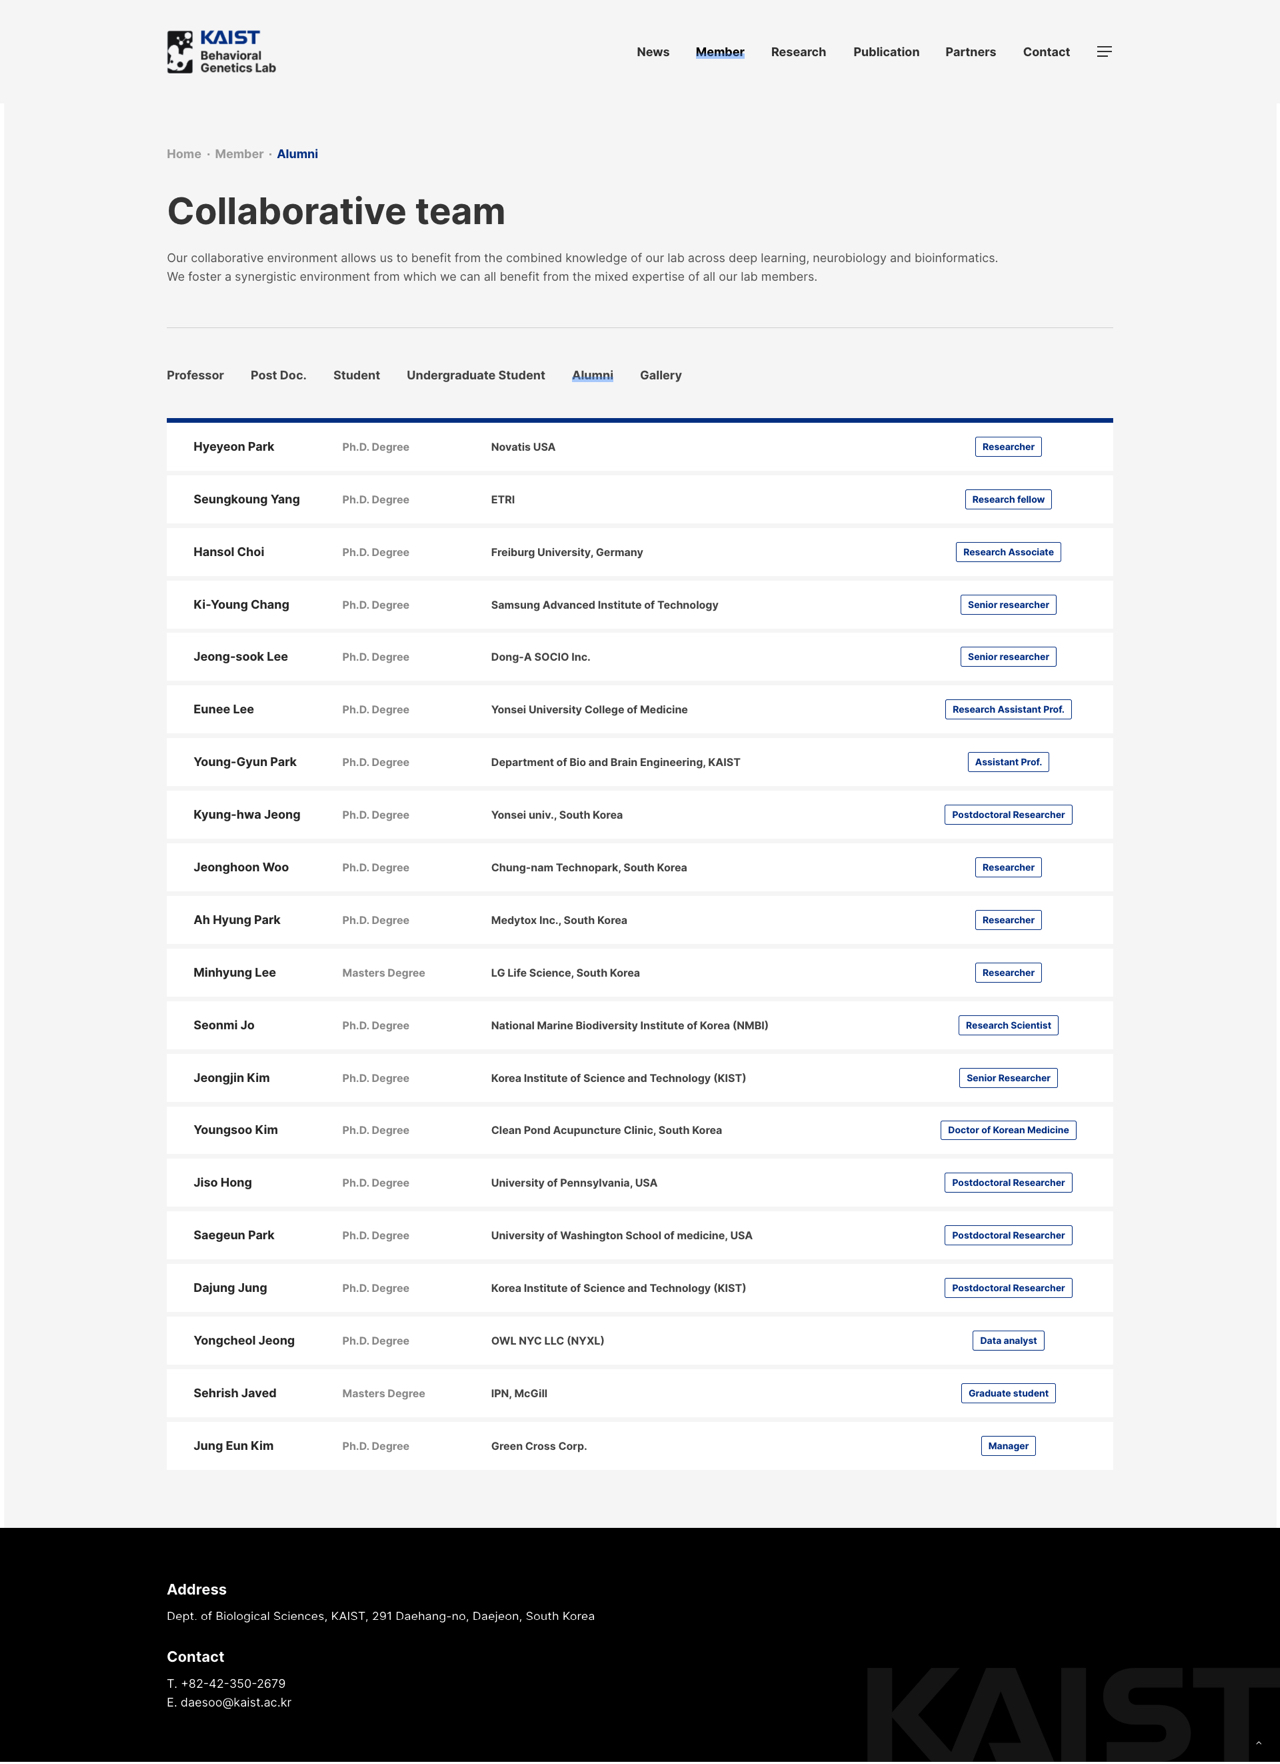Click the name Dajung Jung
Viewport: 1280px width, 1764px height.
tap(230, 1288)
